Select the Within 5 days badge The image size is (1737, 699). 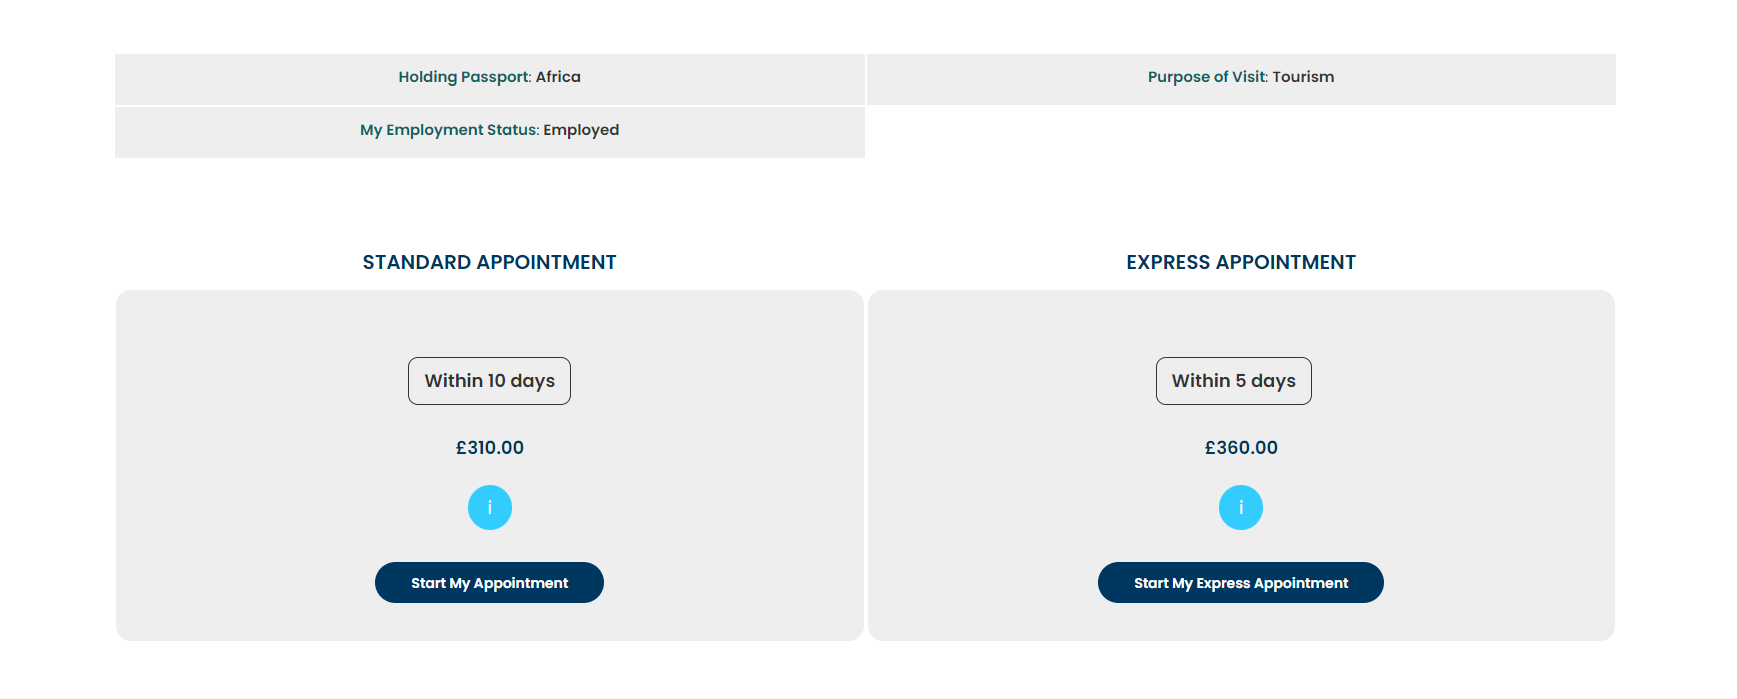pos(1233,381)
